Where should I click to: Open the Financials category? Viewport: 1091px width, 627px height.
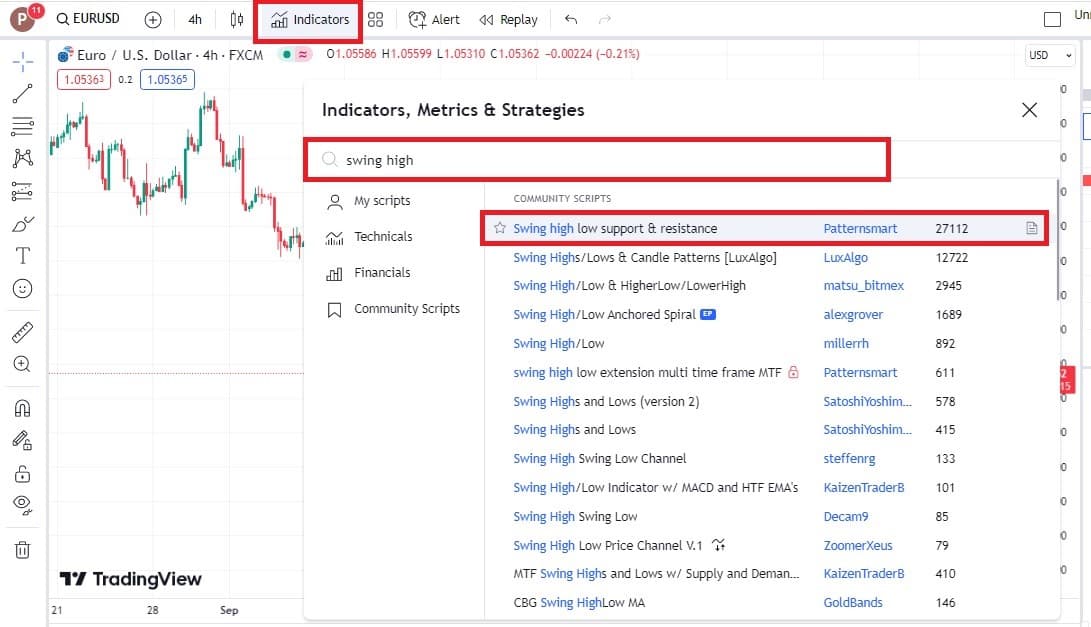[x=369, y=273]
